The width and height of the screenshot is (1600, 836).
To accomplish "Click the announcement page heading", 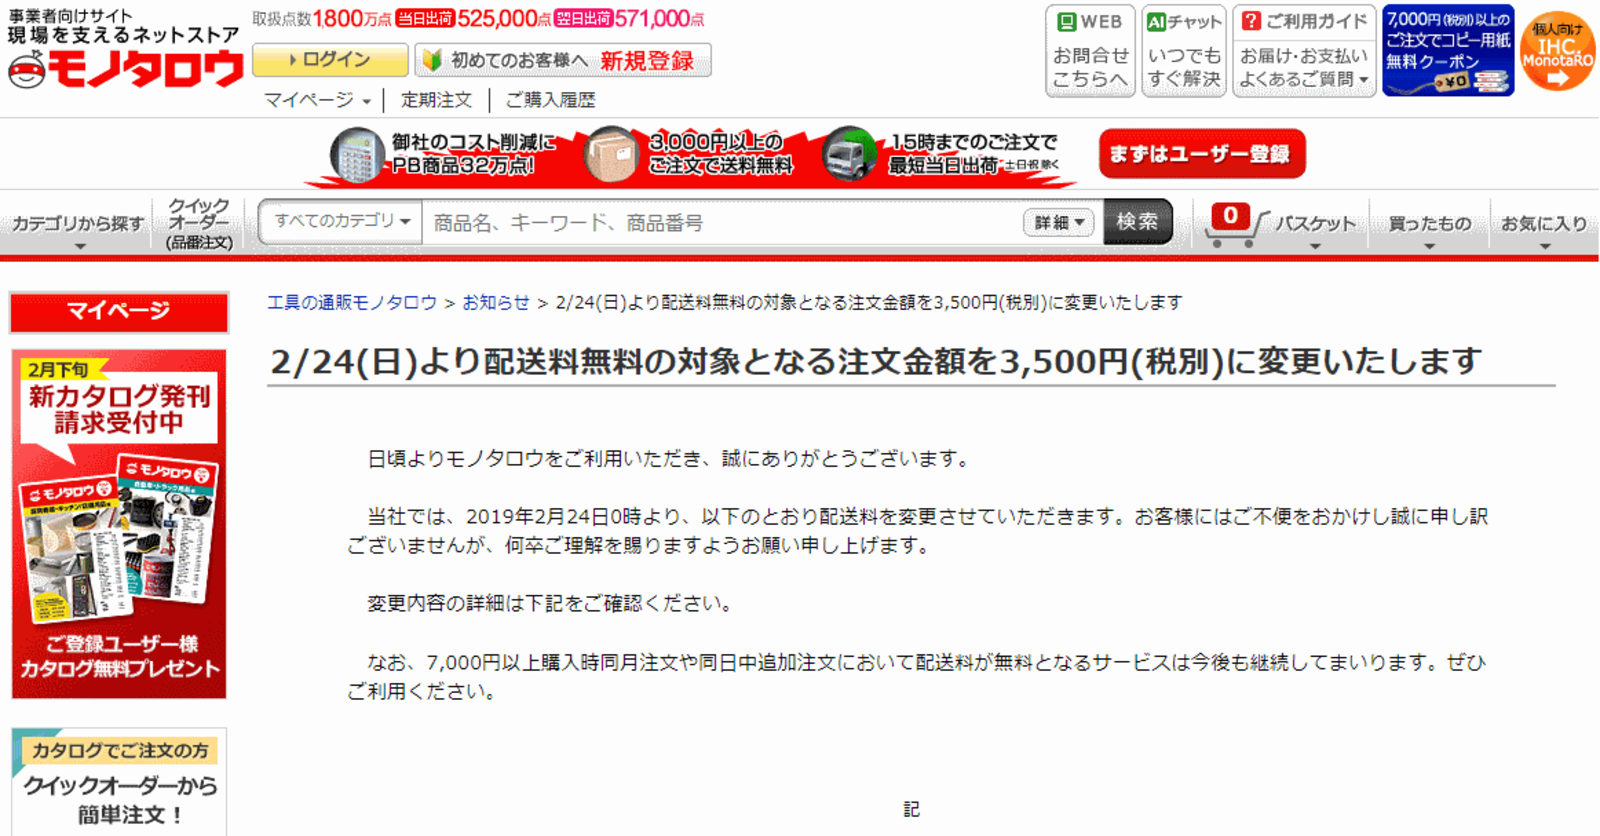I will [876, 361].
